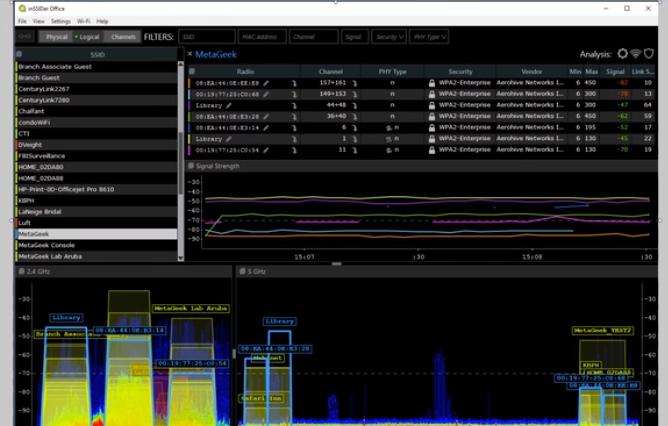Toggle the Physical view mode

[57, 37]
